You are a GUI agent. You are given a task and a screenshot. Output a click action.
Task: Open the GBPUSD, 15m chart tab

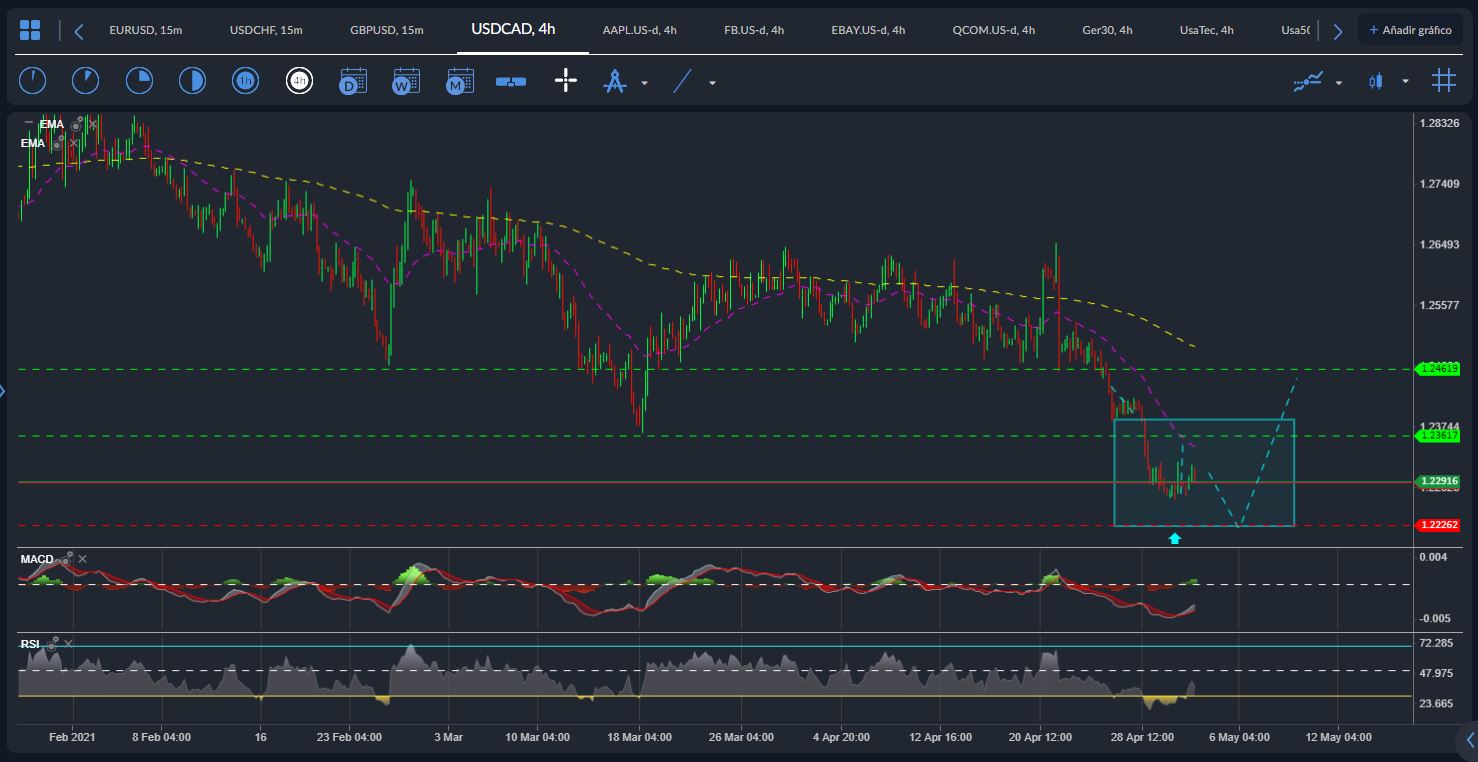point(387,30)
